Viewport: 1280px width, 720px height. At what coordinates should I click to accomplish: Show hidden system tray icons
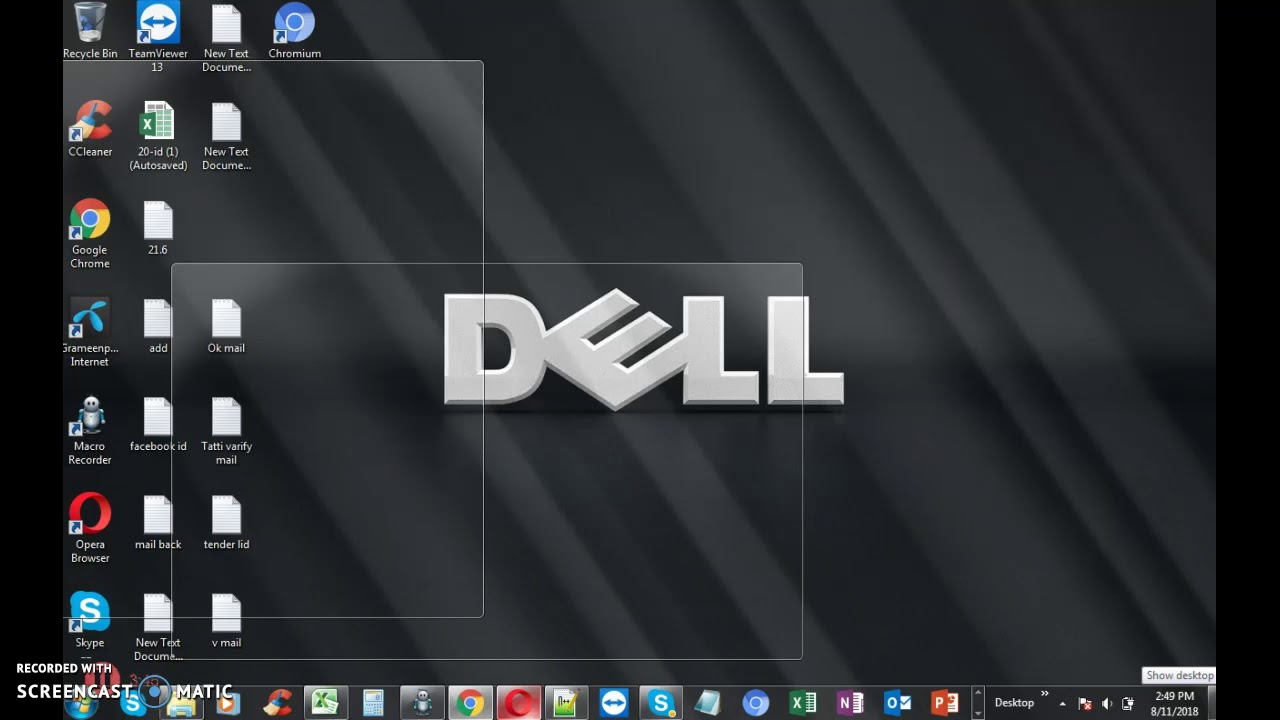pyautogui.click(x=1063, y=704)
